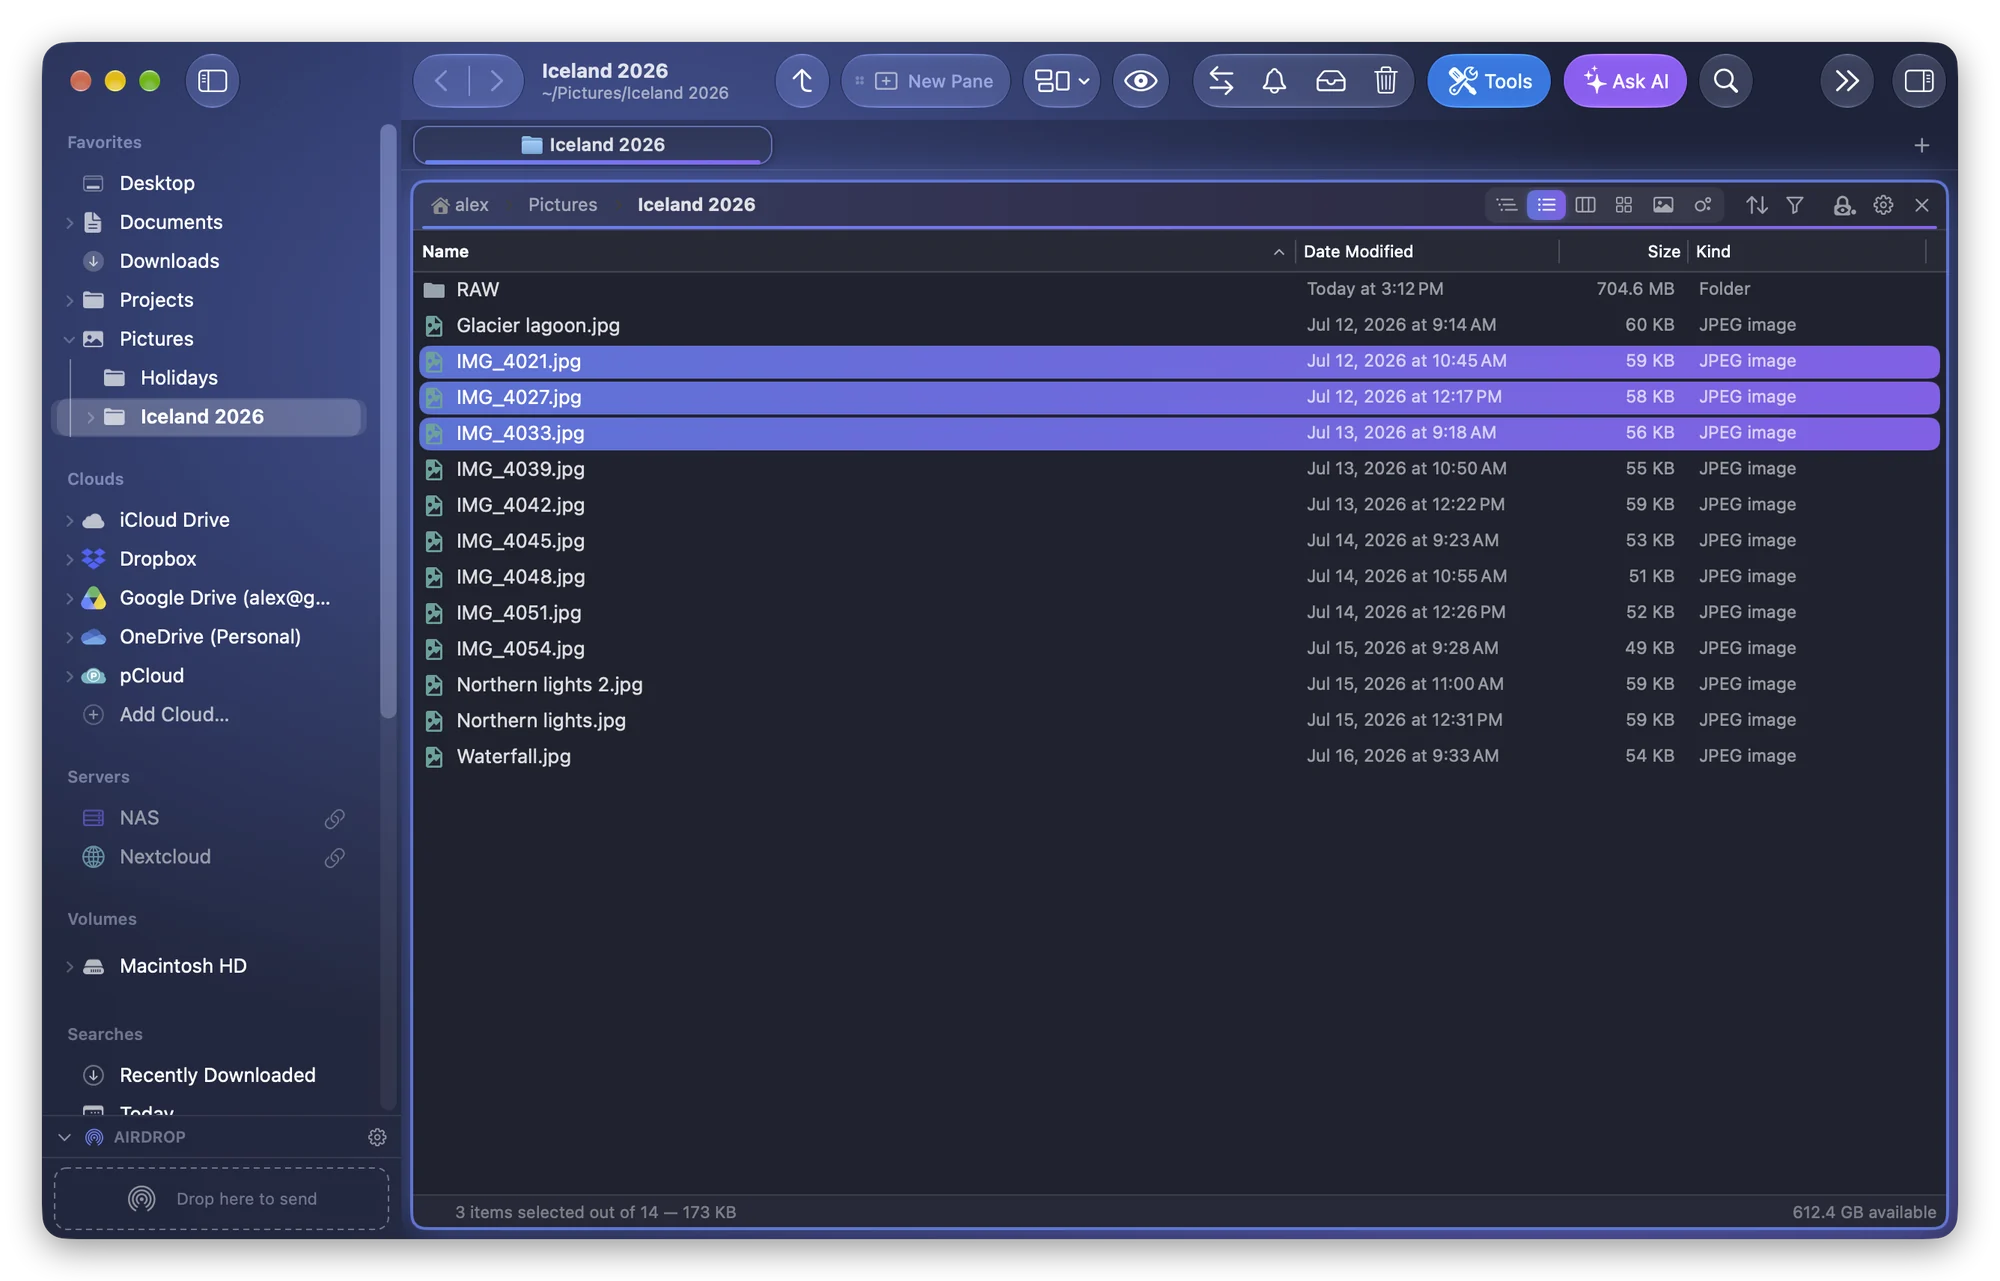
Task: Open the Ask AI assistant
Action: [1625, 81]
